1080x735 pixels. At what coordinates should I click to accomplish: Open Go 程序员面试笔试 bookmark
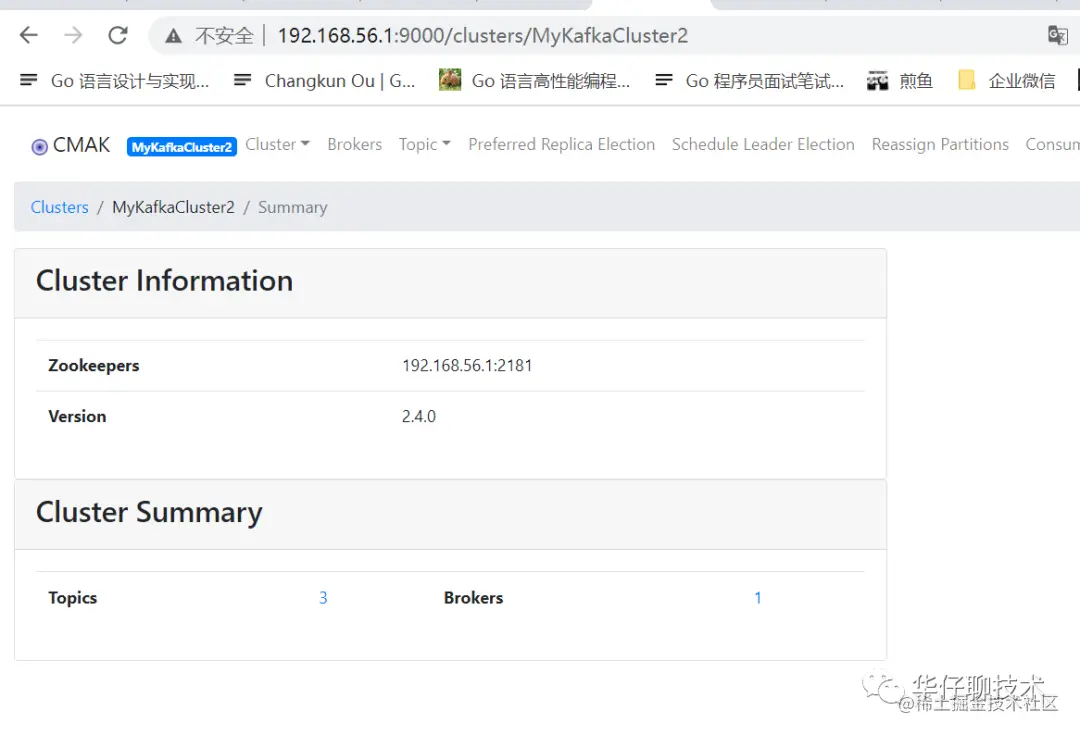(749, 81)
